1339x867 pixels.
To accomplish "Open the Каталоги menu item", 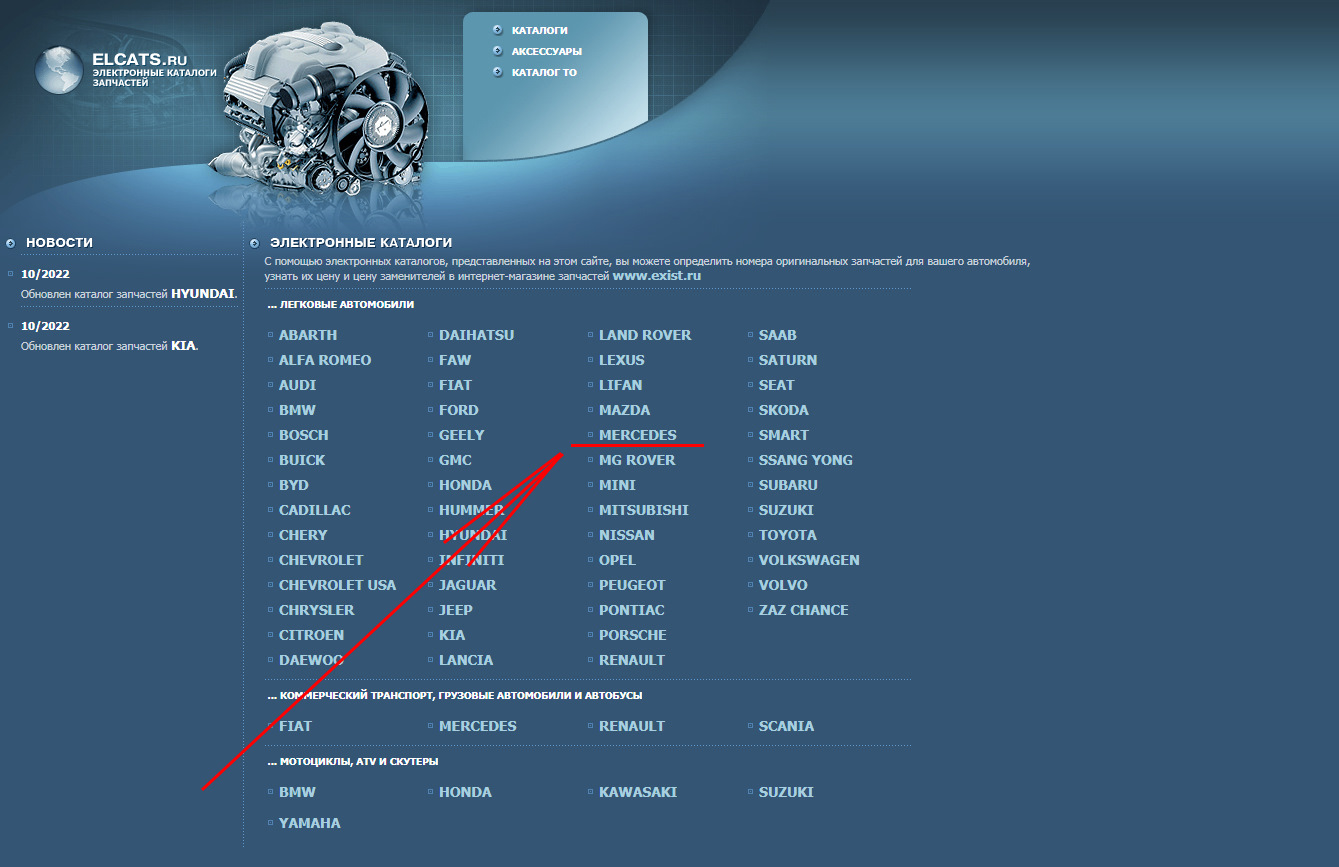I will point(540,30).
